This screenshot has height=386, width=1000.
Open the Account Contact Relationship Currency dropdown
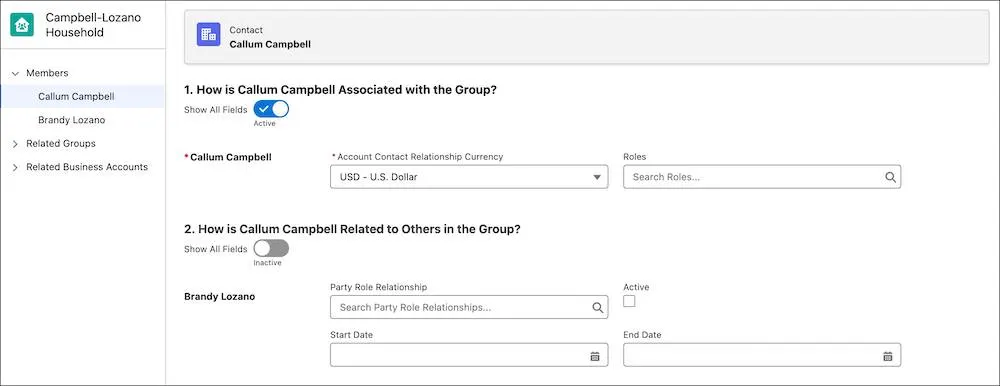pyautogui.click(x=469, y=177)
